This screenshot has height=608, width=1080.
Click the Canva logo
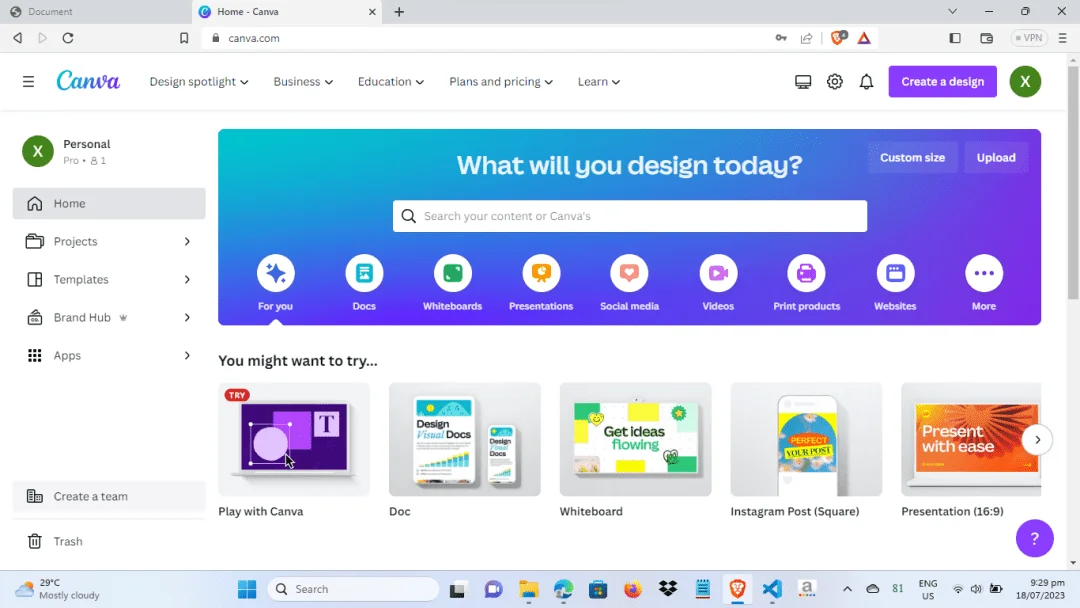pos(88,81)
